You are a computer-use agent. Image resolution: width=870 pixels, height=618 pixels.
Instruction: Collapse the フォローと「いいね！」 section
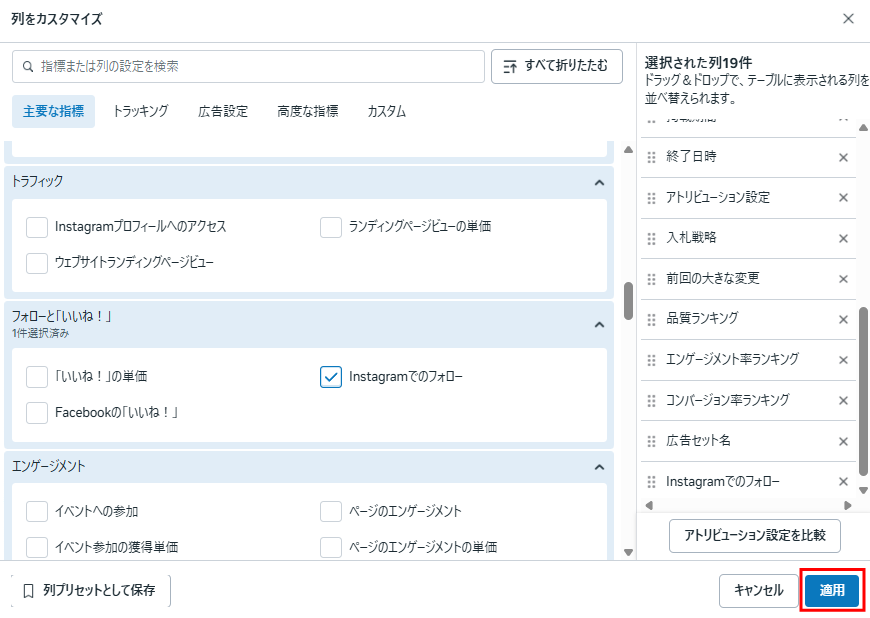click(x=599, y=324)
